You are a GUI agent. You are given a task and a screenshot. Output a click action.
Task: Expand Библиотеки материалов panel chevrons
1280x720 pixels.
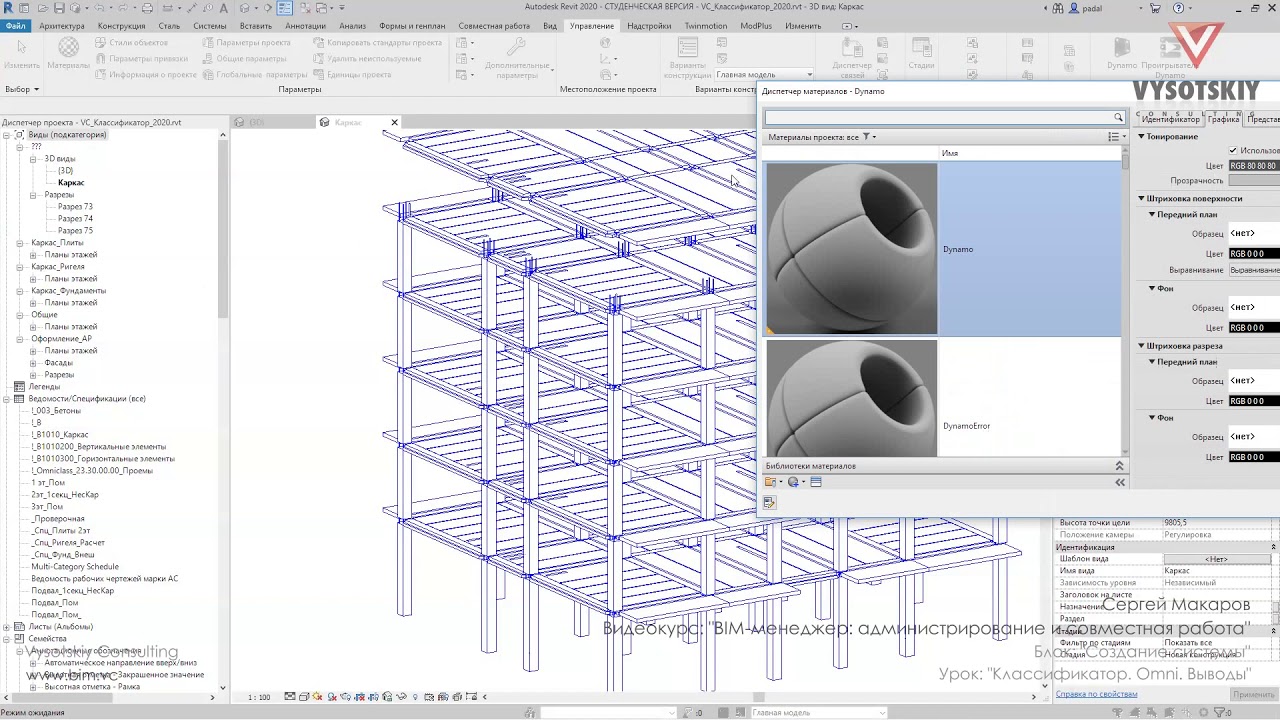point(1119,466)
